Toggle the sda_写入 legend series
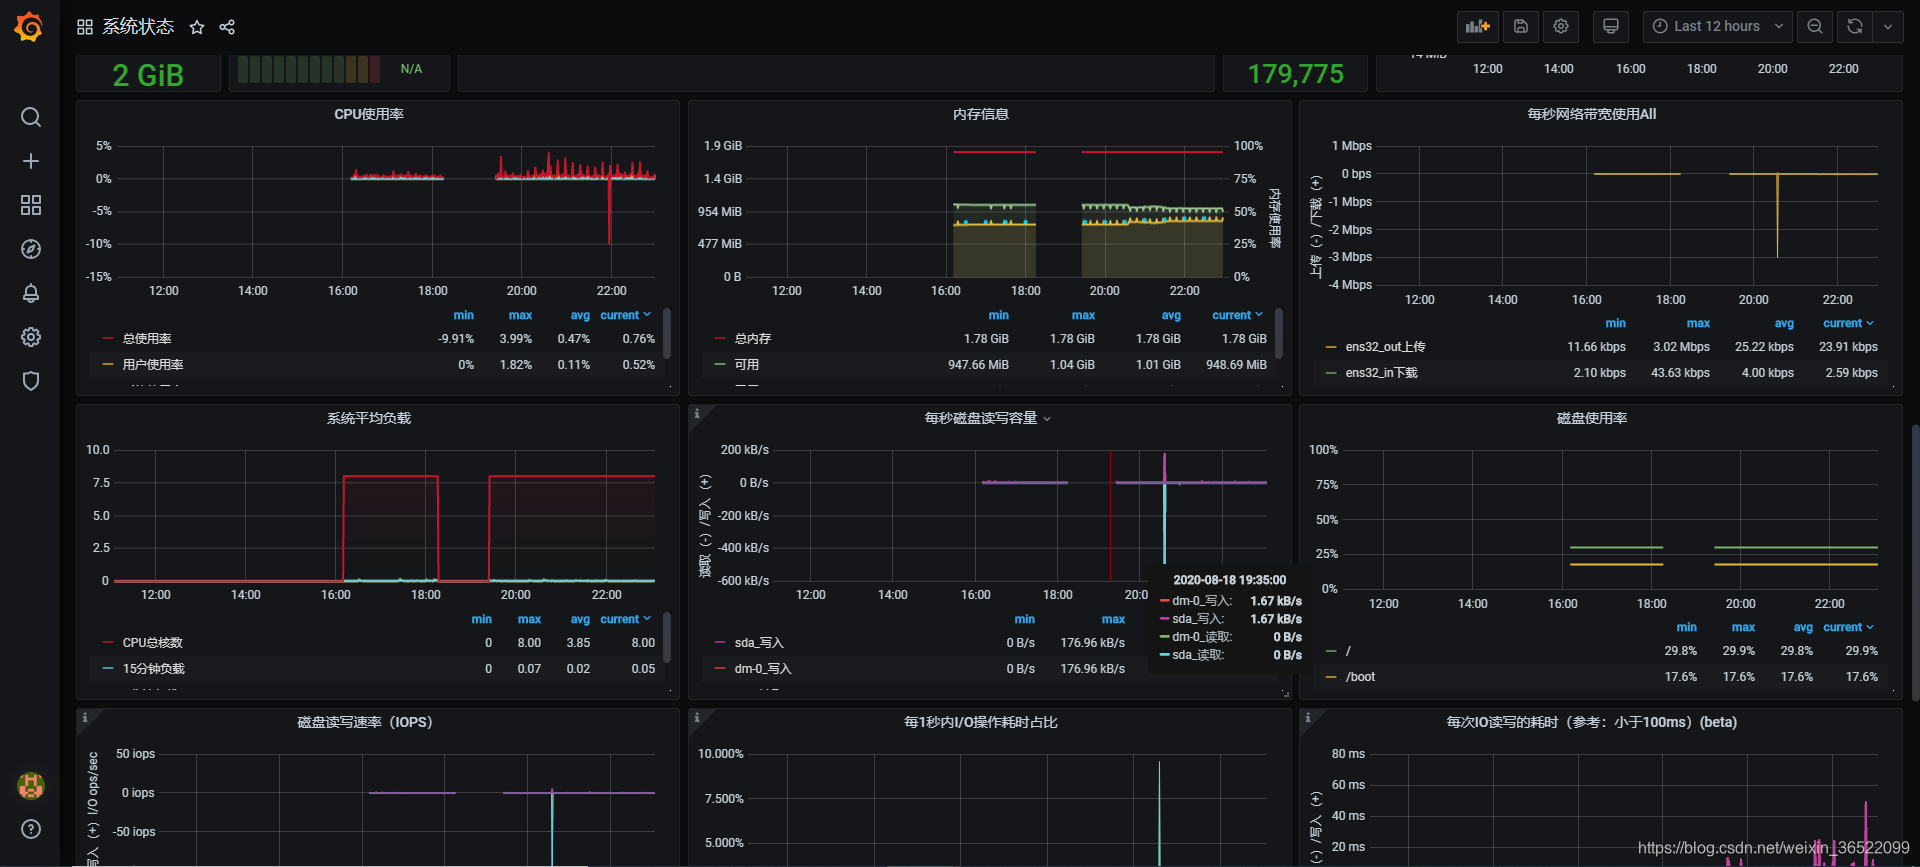Screen dimensions: 1920x867 [x=759, y=643]
